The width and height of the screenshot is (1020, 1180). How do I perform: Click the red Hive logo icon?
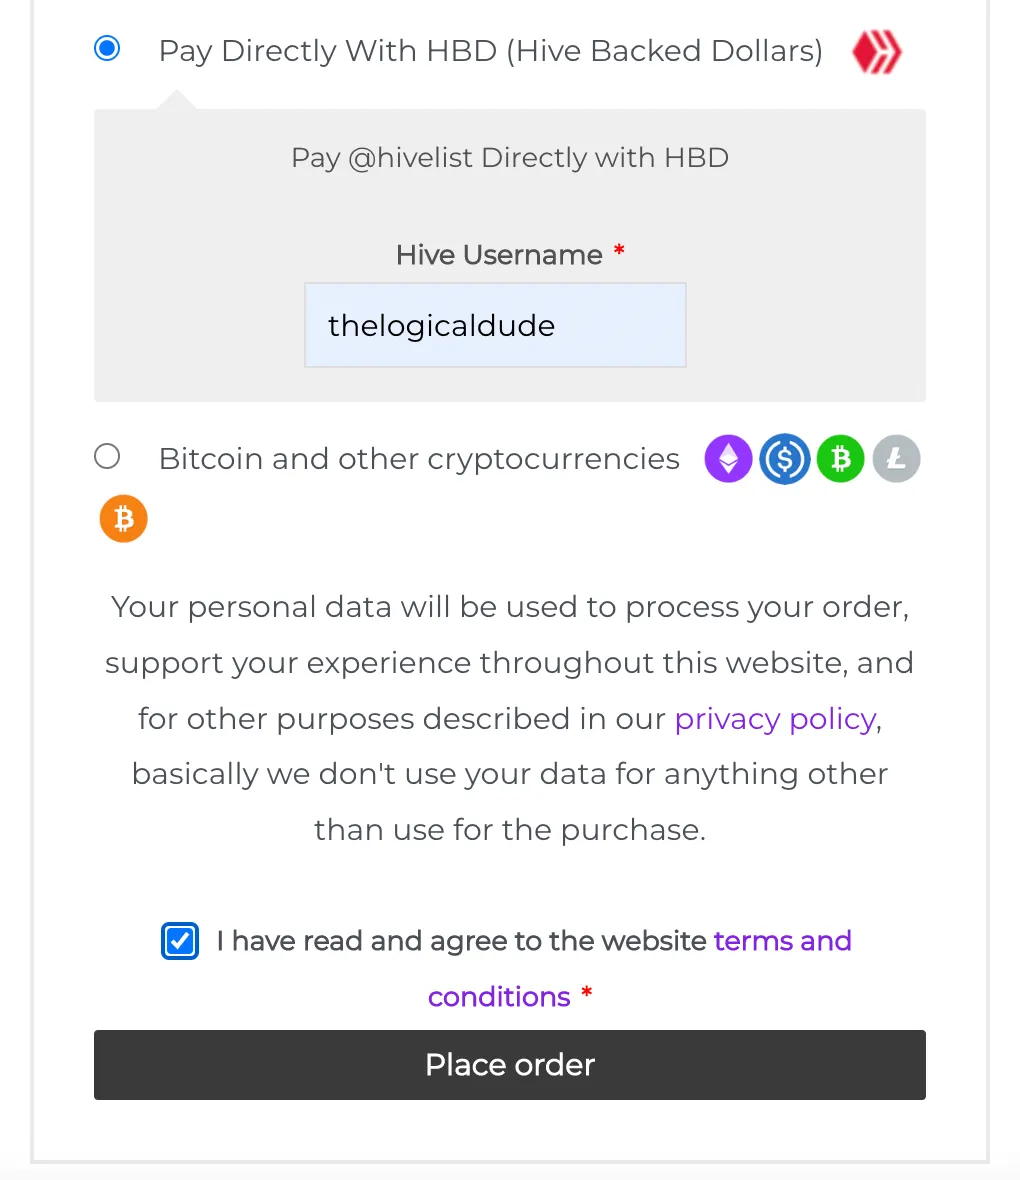876,52
